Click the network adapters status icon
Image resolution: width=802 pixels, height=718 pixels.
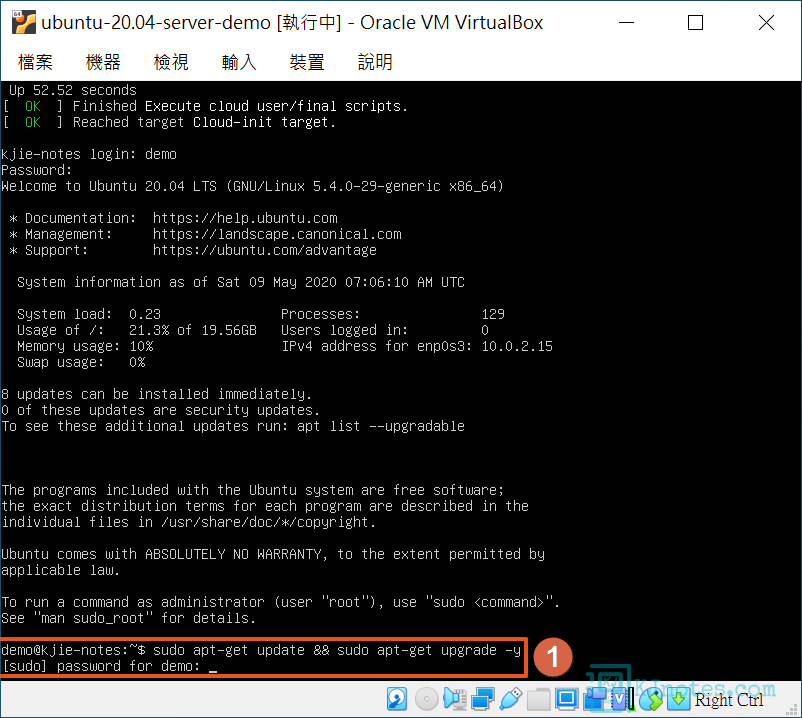(x=482, y=699)
